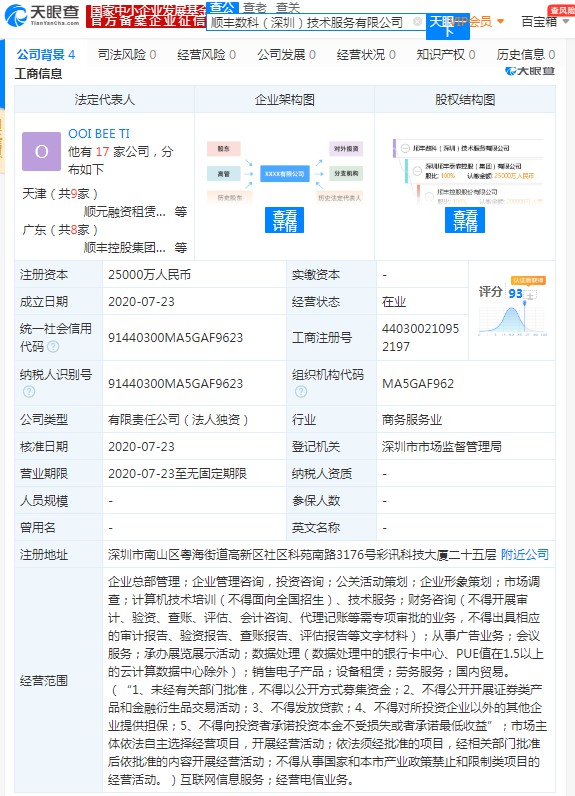Open 附近公司 link beside address
575x796 pixels.
click(x=525, y=554)
